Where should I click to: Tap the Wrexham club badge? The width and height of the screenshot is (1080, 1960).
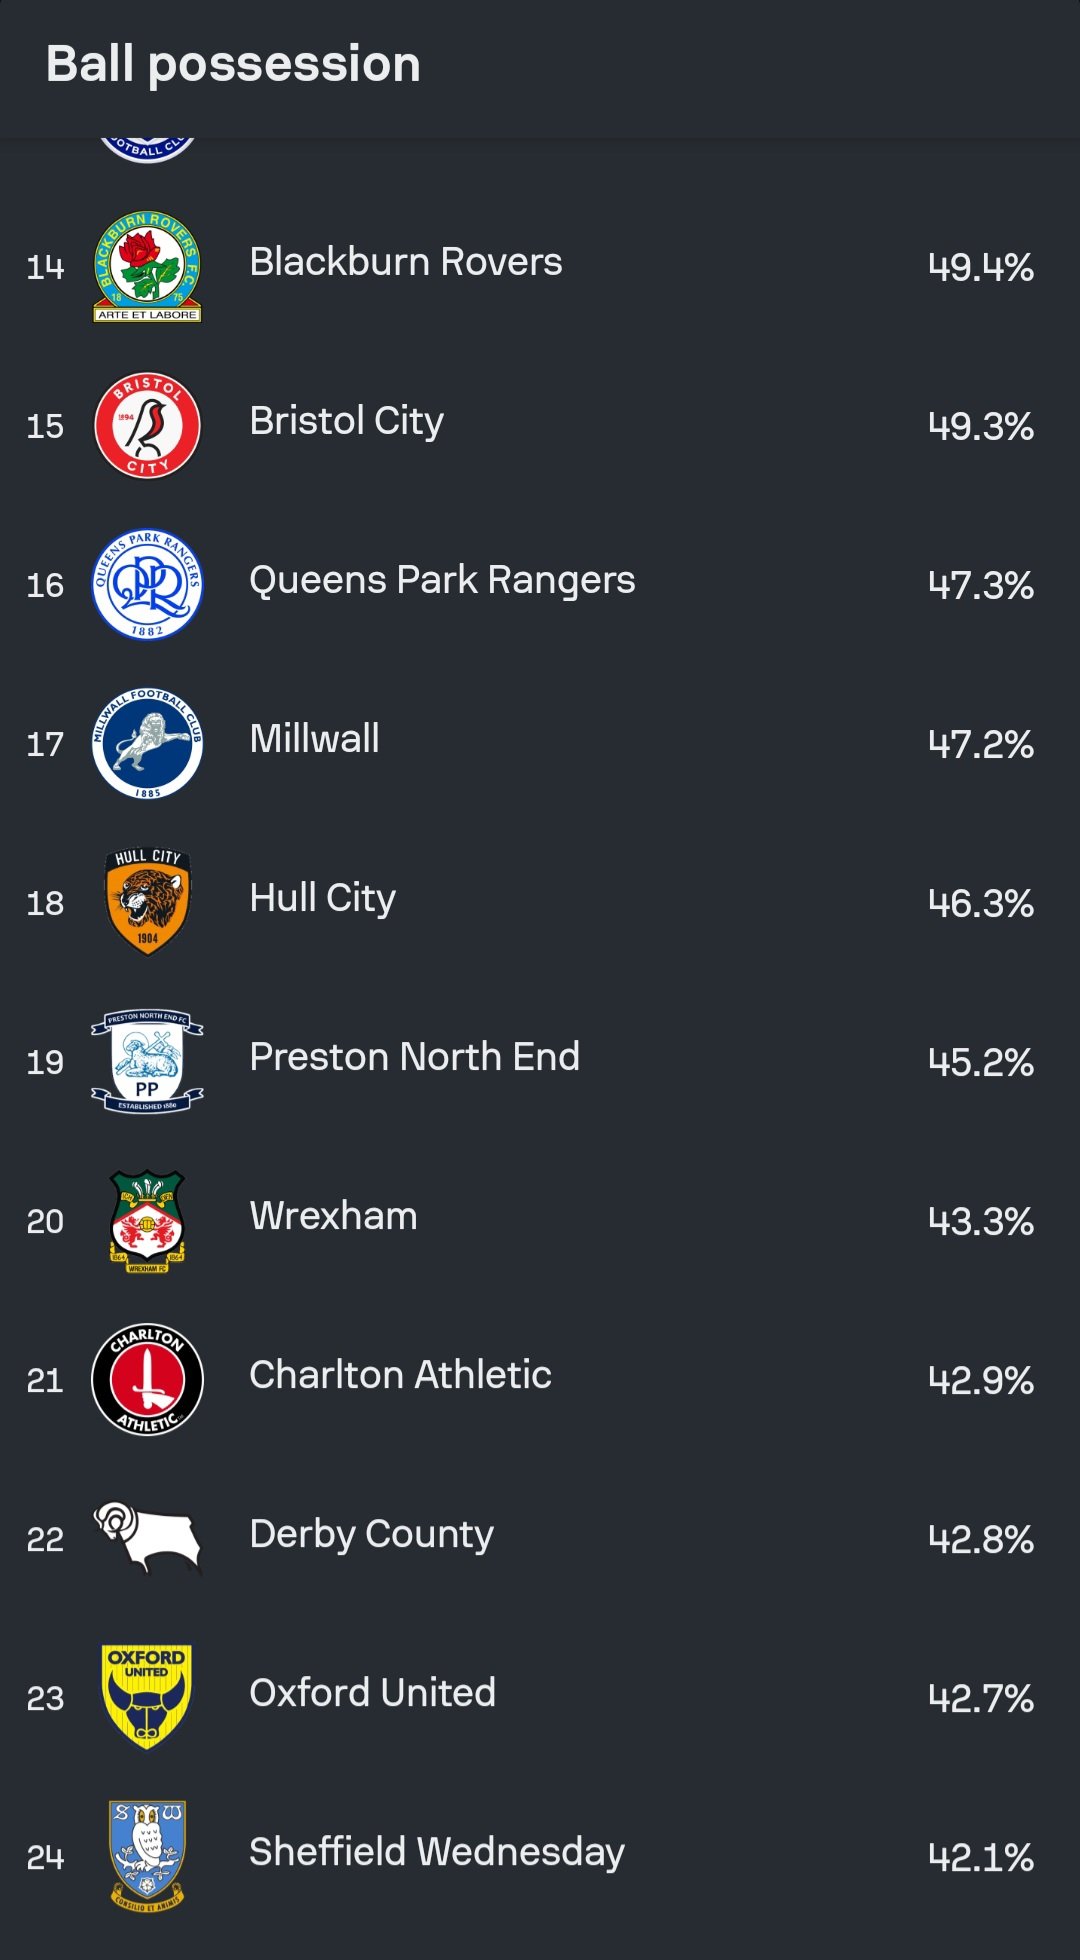[147, 1220]
